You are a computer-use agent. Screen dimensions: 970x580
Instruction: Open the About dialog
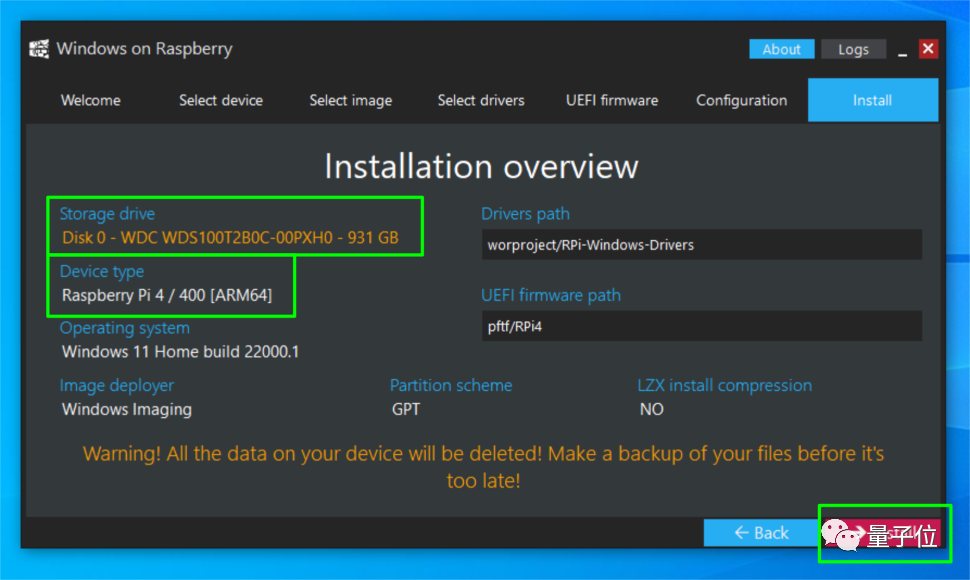point(781,49)
